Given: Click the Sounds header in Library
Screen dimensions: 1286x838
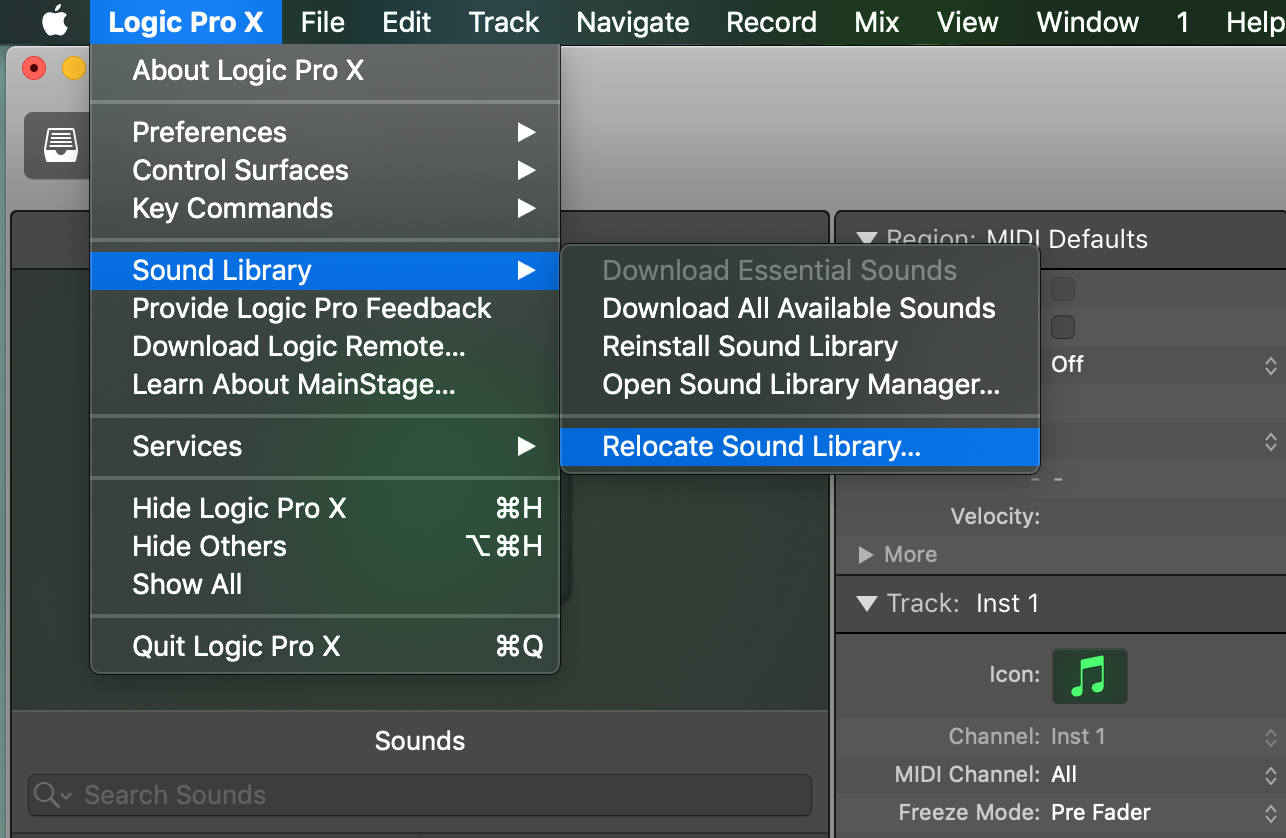Looking at the screenshot, I should click(x=420, y=741).
